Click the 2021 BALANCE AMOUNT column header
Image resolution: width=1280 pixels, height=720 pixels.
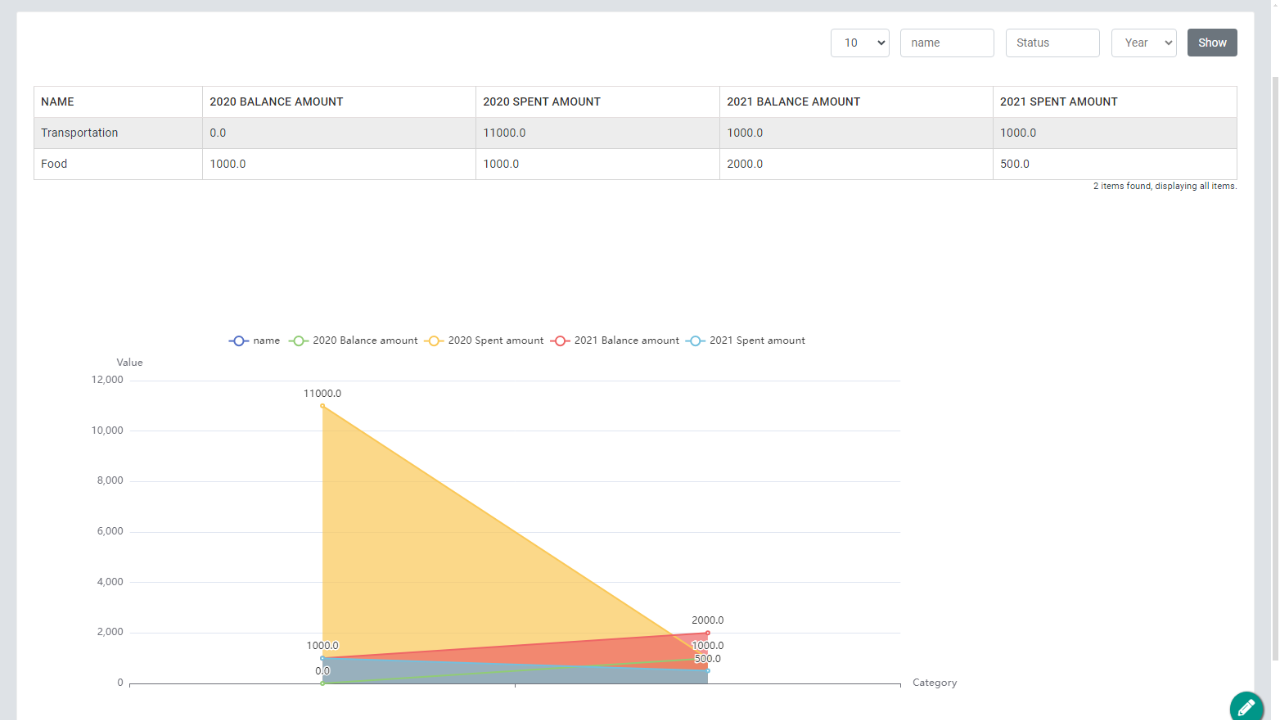click(793, 102)
